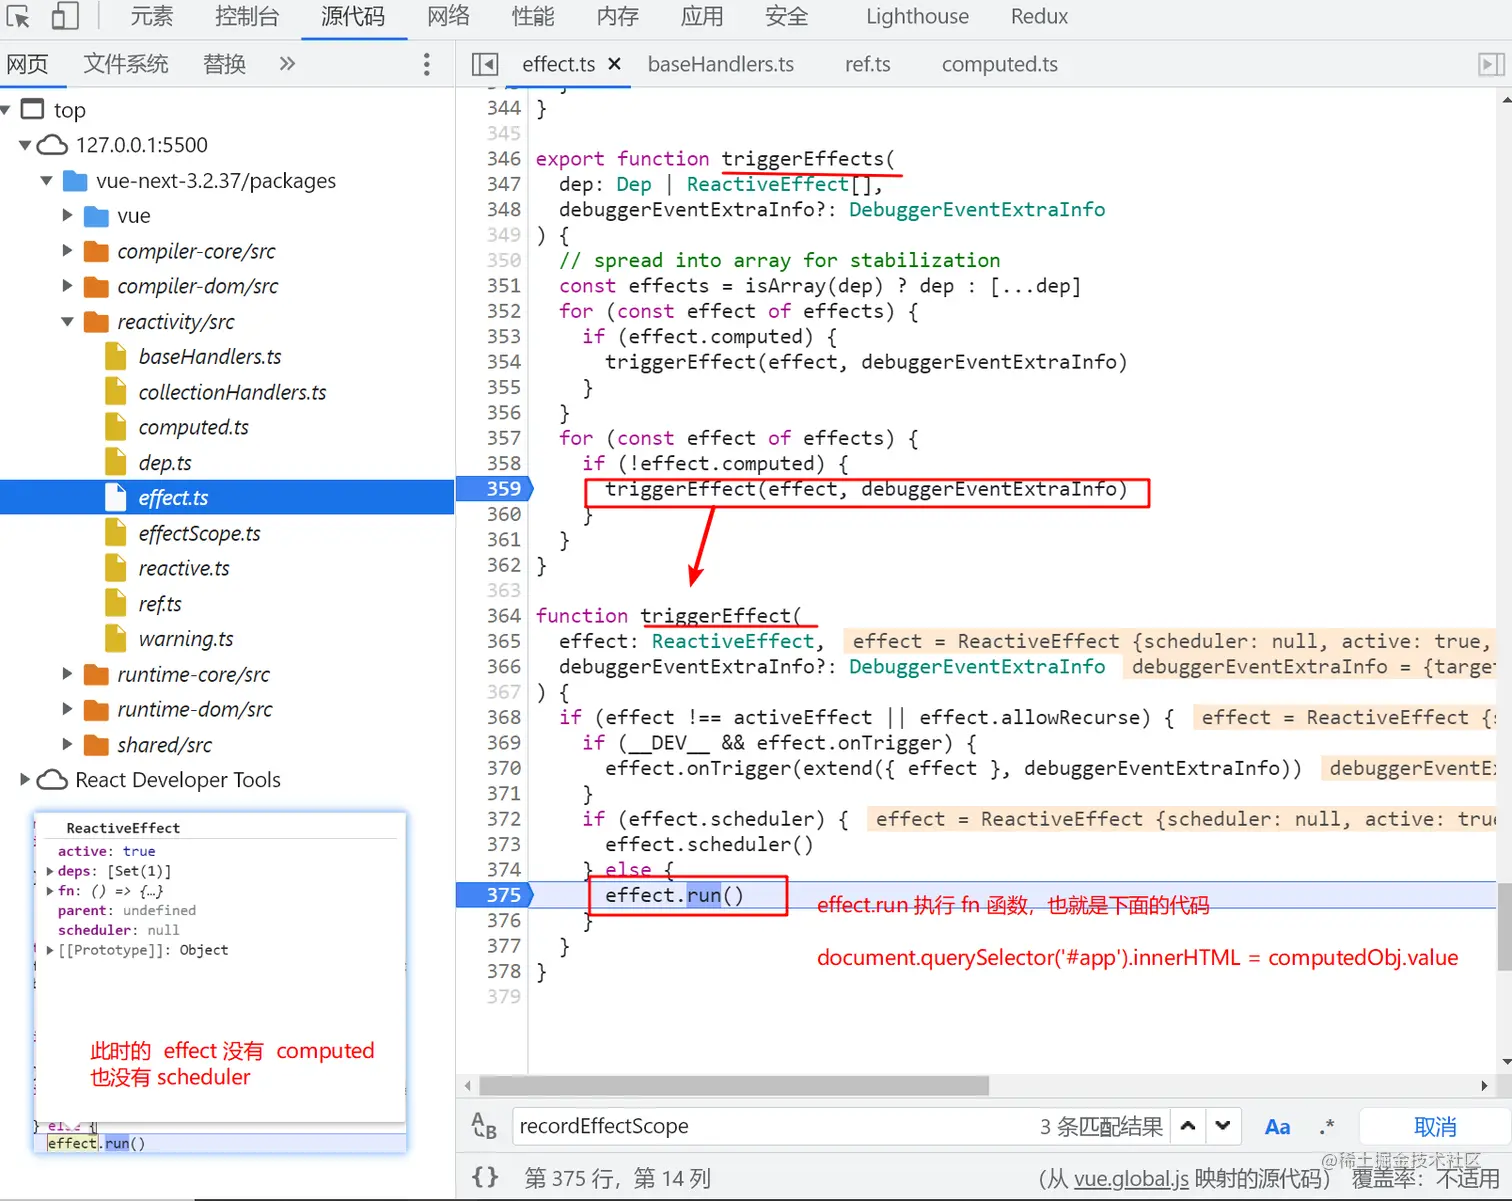The image size is (1512, 1201).
Task: Click the horizontal scrollbar right arrow
Action: coord(1484,1085)
